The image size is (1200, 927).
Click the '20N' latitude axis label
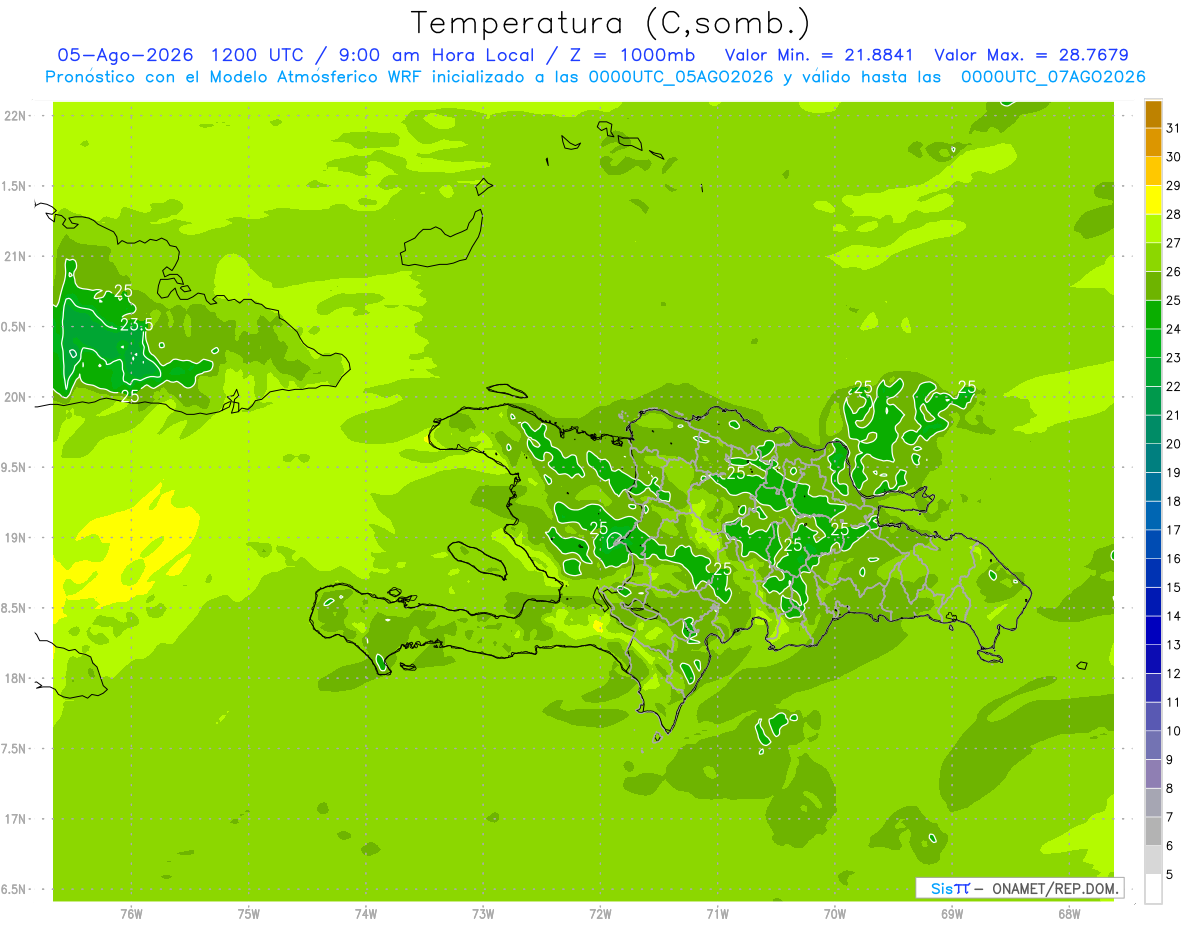(x=15, y=397)
